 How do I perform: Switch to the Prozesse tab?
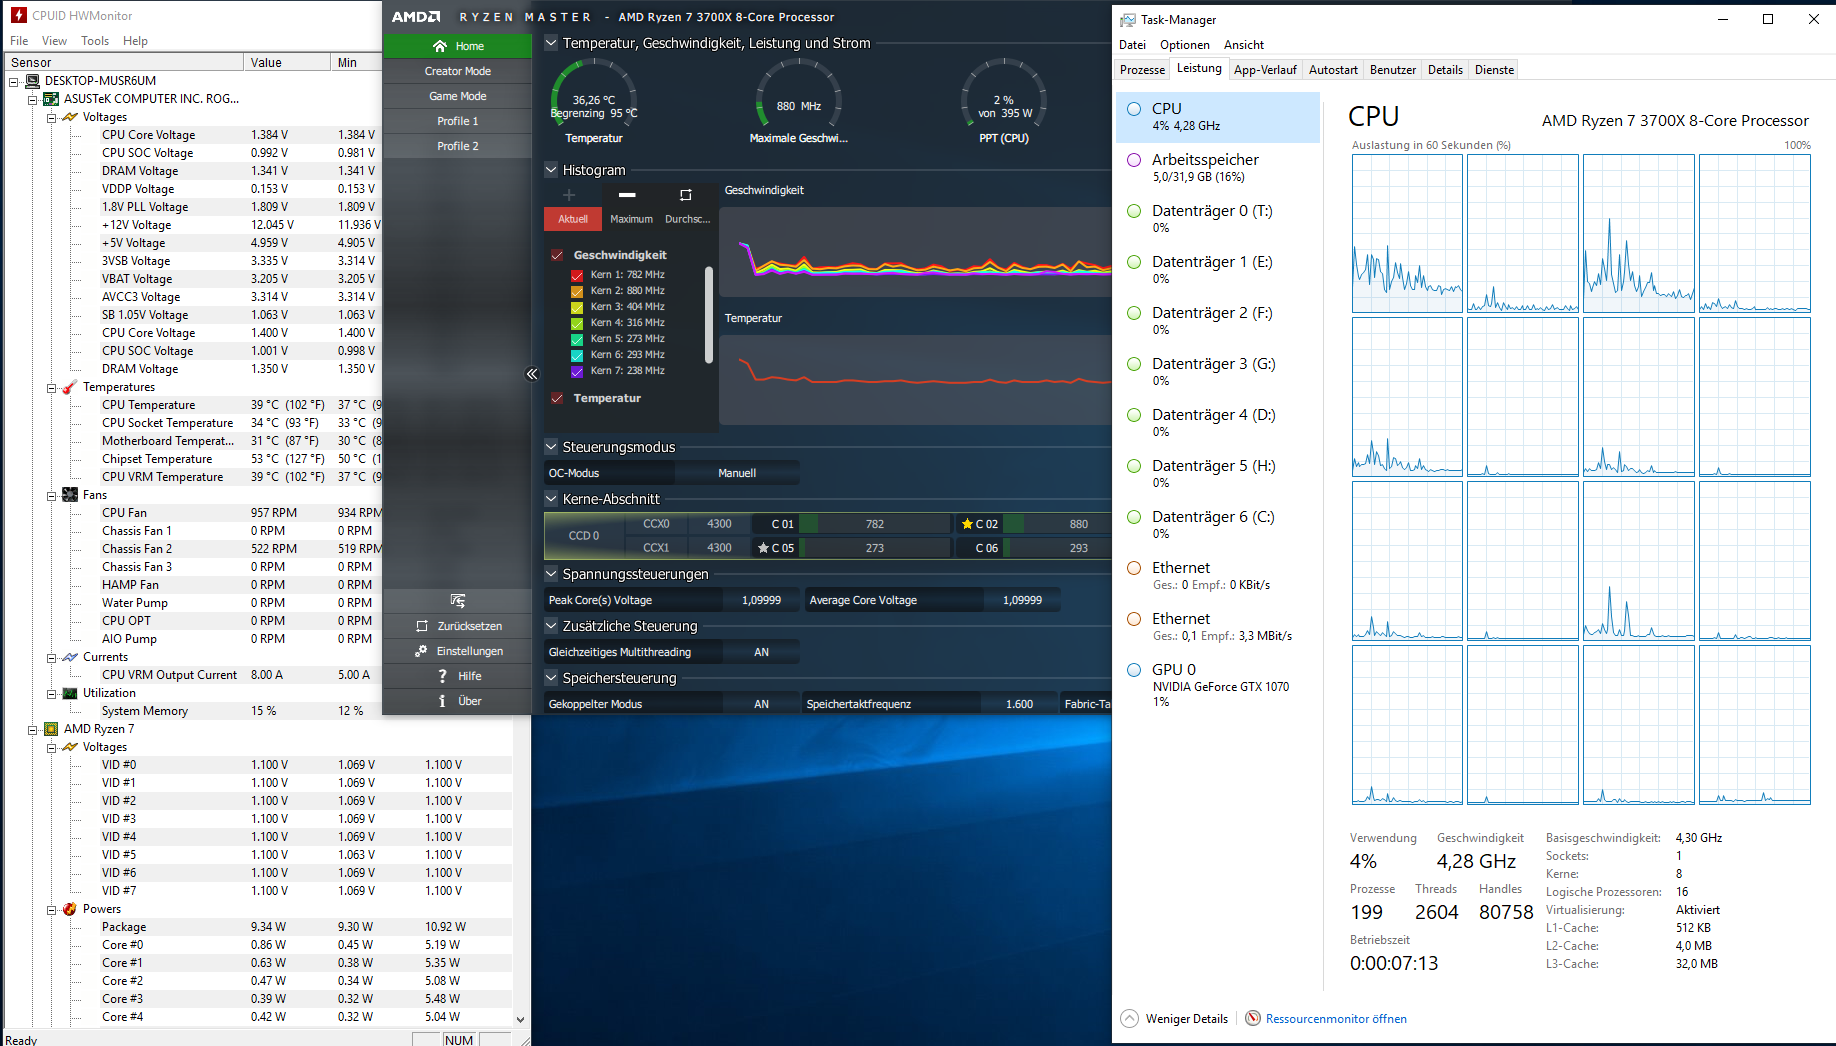(x=1142, y=70)
